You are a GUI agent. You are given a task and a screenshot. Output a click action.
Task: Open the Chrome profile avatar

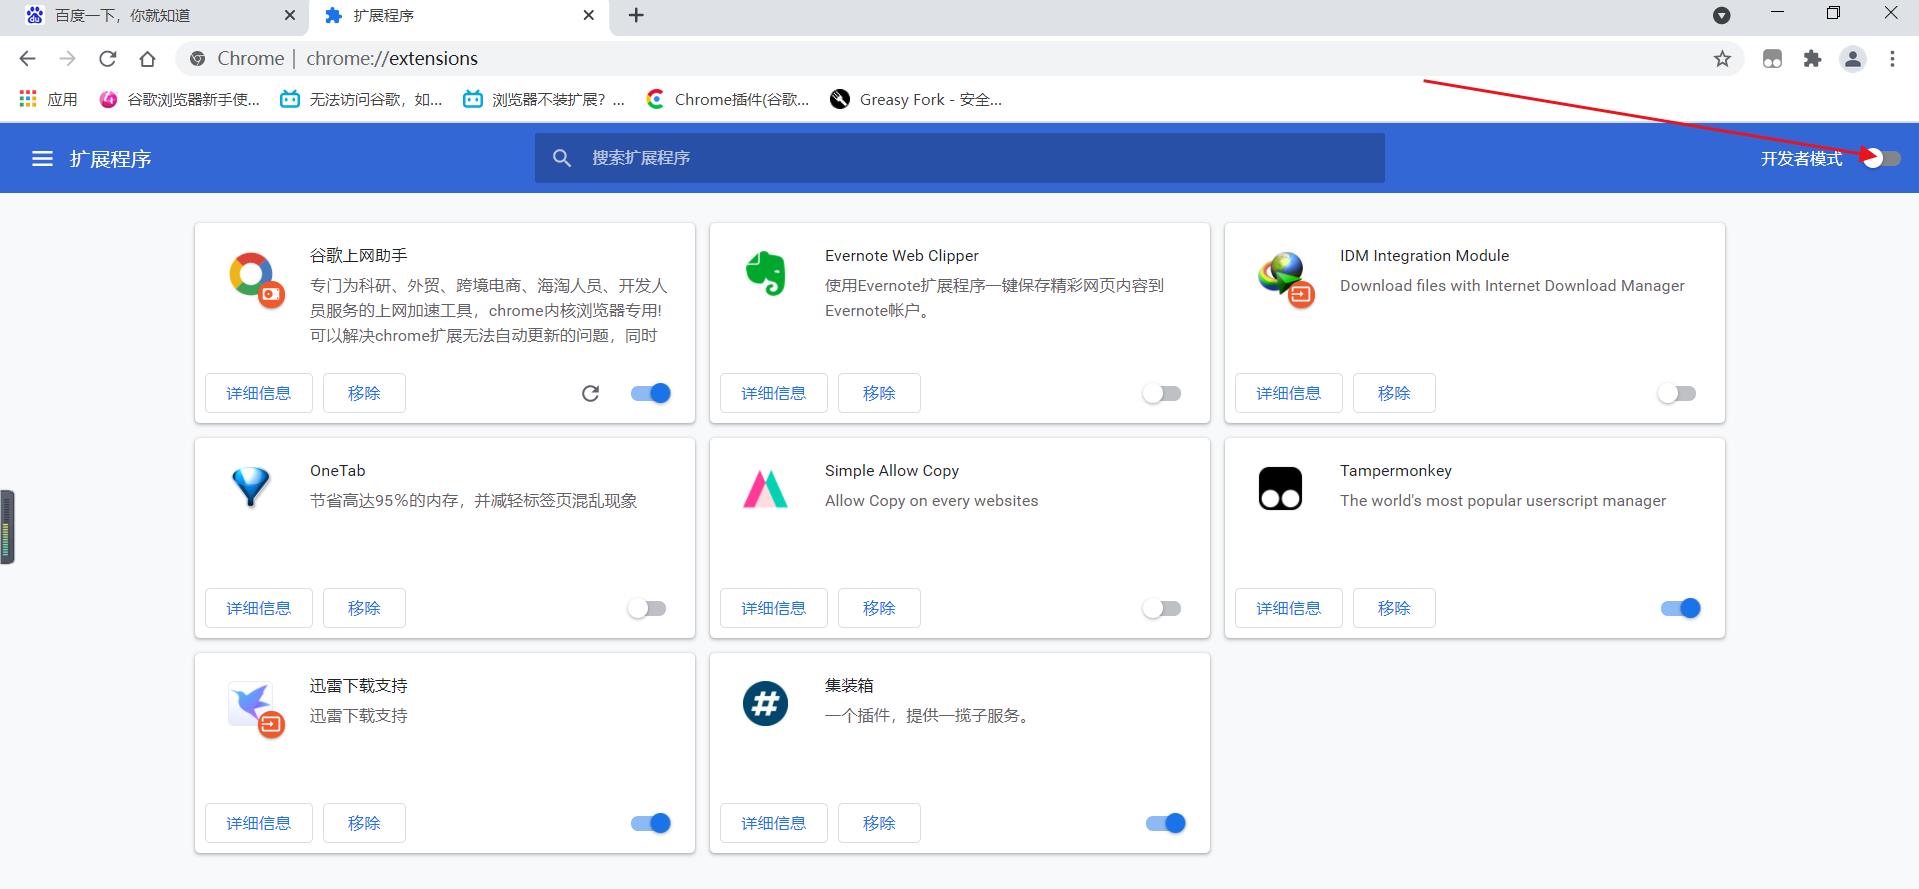click(x=1853, y=59)
